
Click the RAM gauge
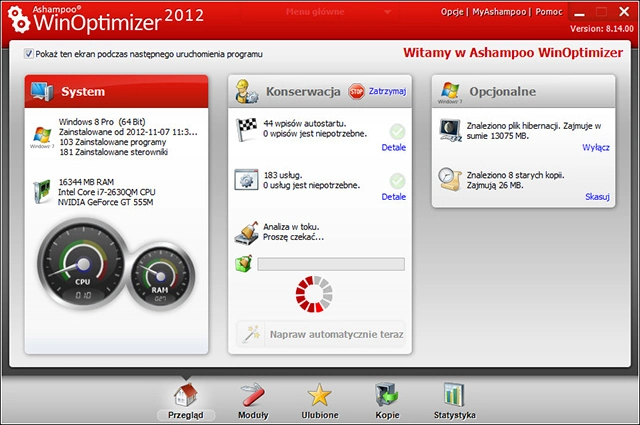pyautogui.click(x=160, y=276)
